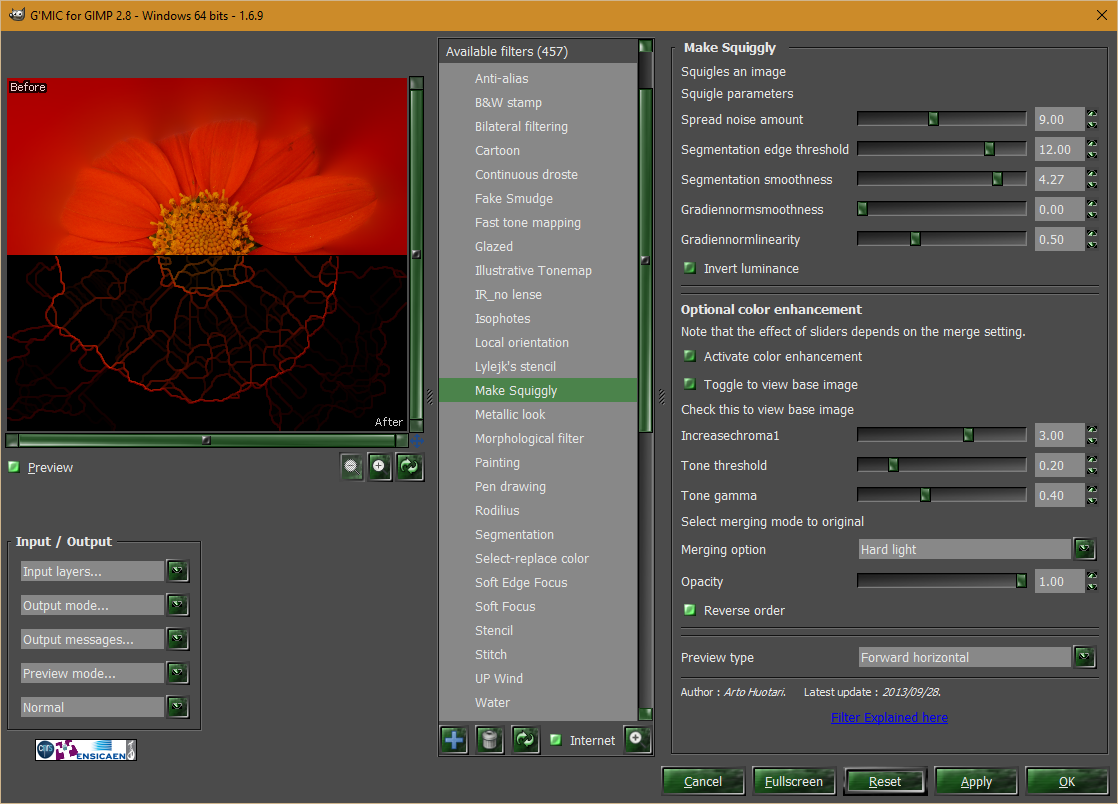The height and width of the screenshot is (804, 1118).
Task: Refresh the filter list with the arrows icon
Action: 525,740
